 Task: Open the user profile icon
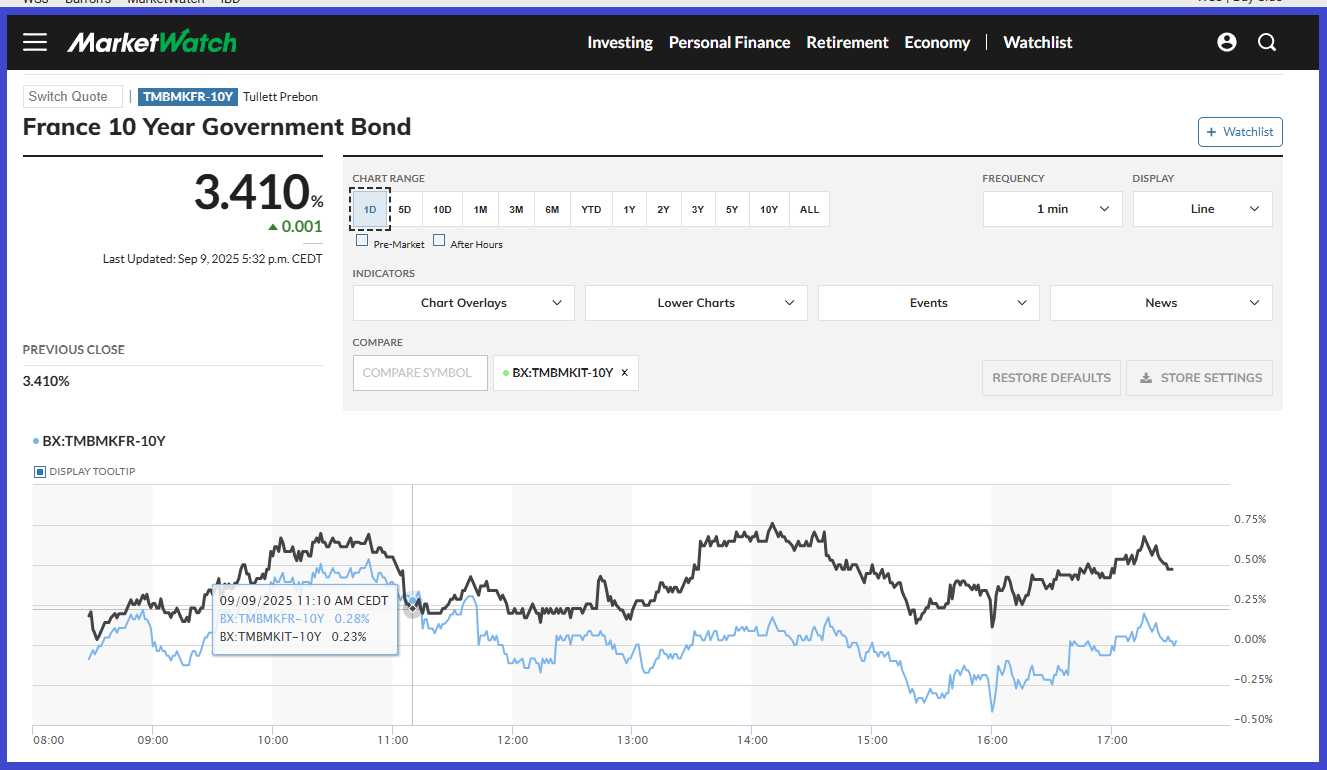point(1227,42)
